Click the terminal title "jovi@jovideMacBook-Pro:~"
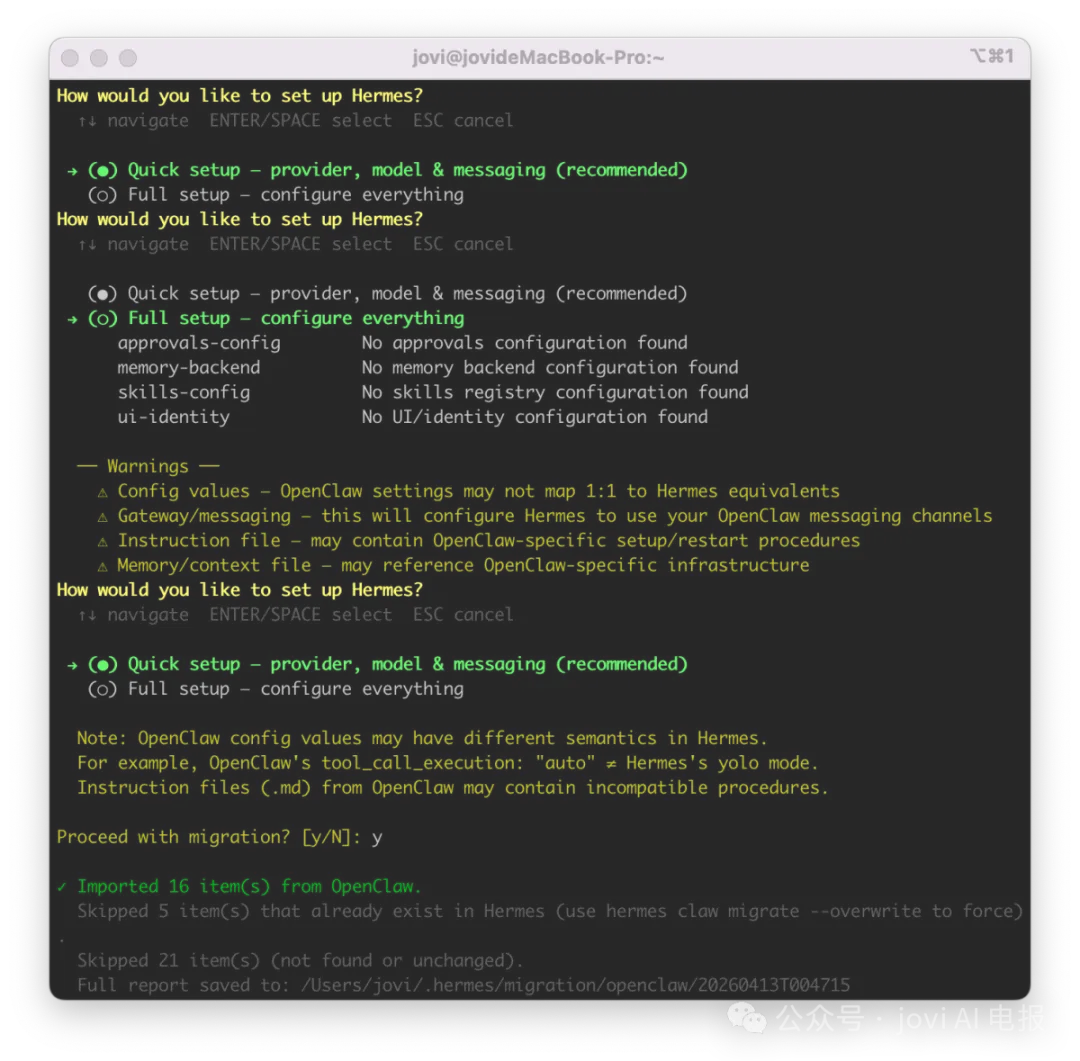Screen dimensions: 1080x1061 (x=538, y=57)
